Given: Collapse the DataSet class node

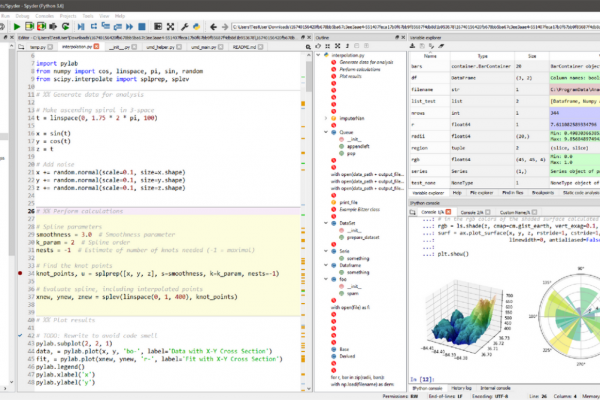Looking at the screenshot, I should [x=326, y=223].
